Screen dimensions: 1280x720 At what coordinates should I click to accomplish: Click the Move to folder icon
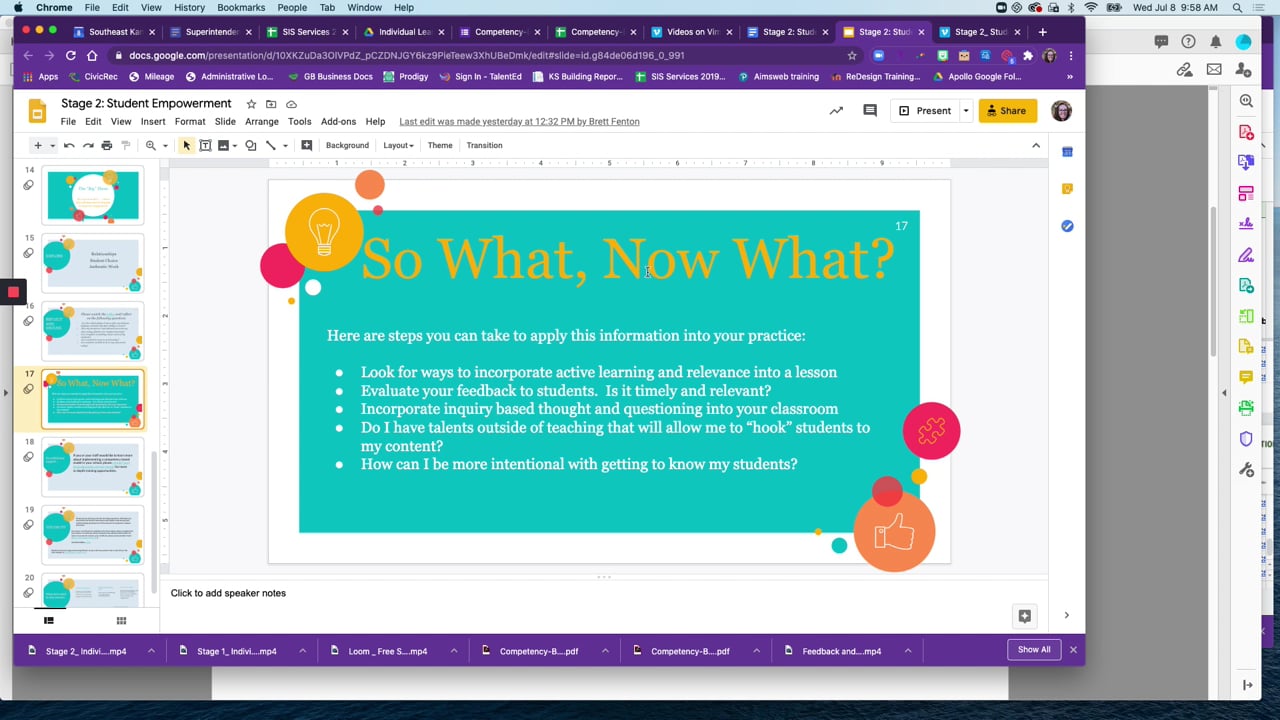pyautogui.click(x=271, y=104)
